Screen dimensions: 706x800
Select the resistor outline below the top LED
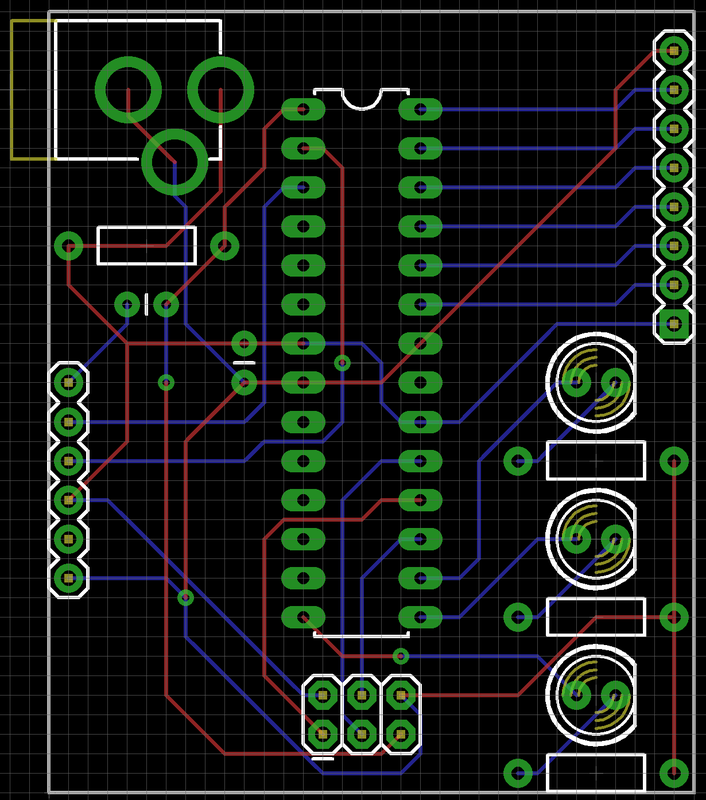(x=596, y=461)
